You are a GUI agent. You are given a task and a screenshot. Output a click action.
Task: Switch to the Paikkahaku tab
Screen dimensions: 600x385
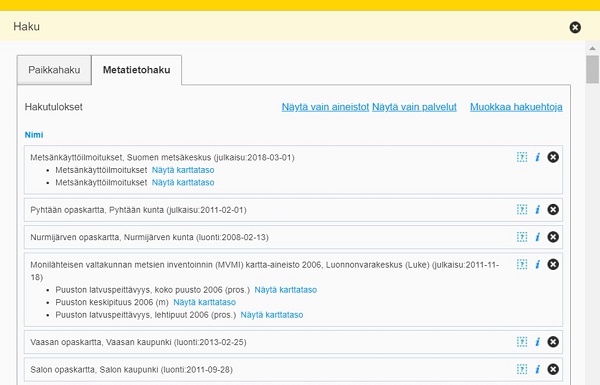(54, 70)
